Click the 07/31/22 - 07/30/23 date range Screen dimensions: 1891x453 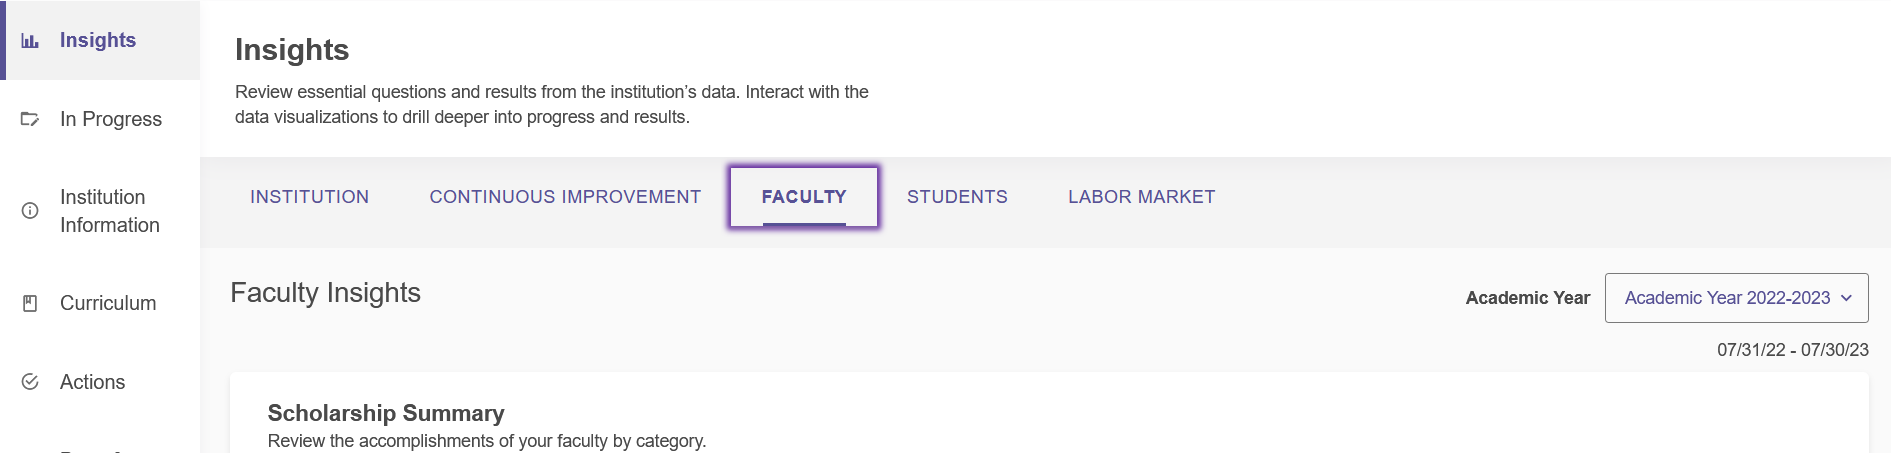point(1793,350)
